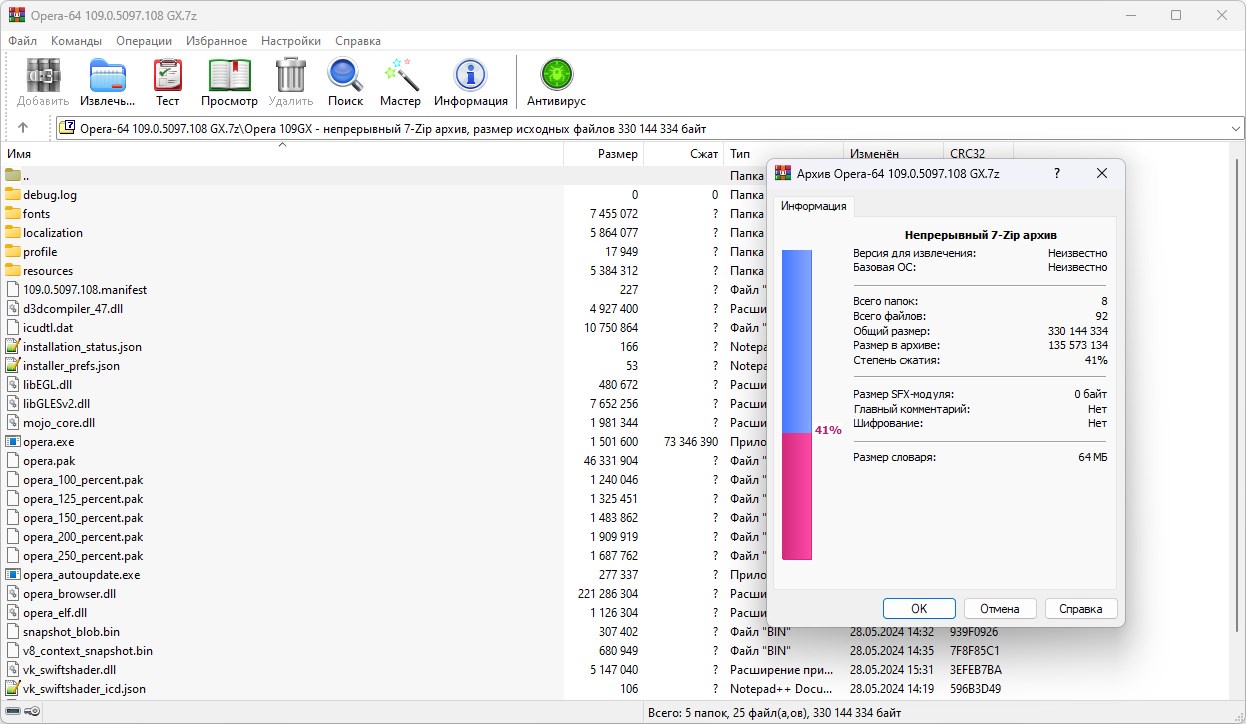Select the v8_context_snapshot.bin file name
Image resolution: width=1246 pixels, height=724 pixels.
(x=88, y=650)
